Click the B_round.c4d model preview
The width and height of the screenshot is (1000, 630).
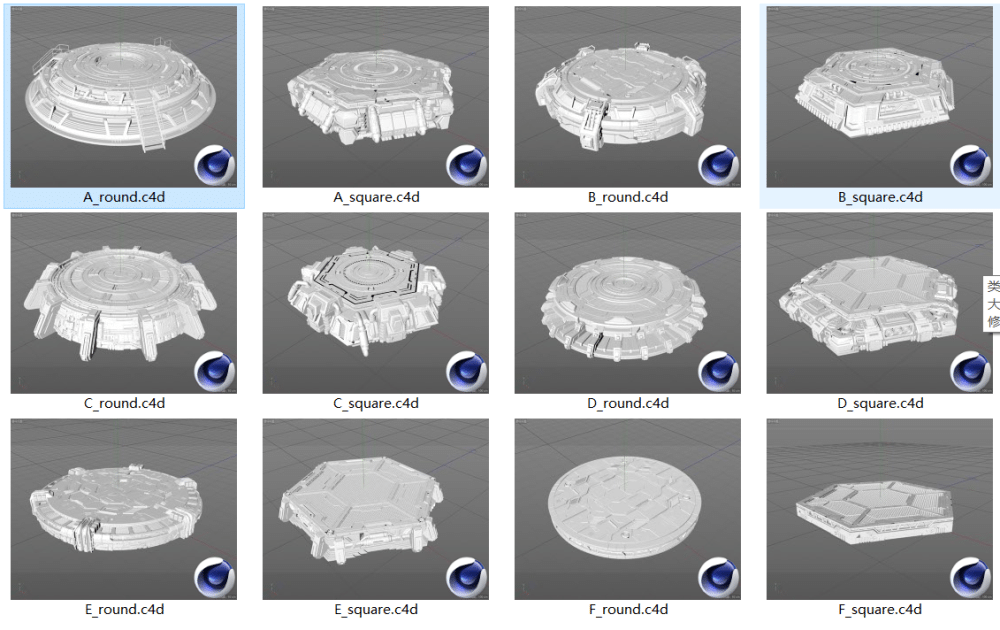pyautogui.click(x=628, y=97)
